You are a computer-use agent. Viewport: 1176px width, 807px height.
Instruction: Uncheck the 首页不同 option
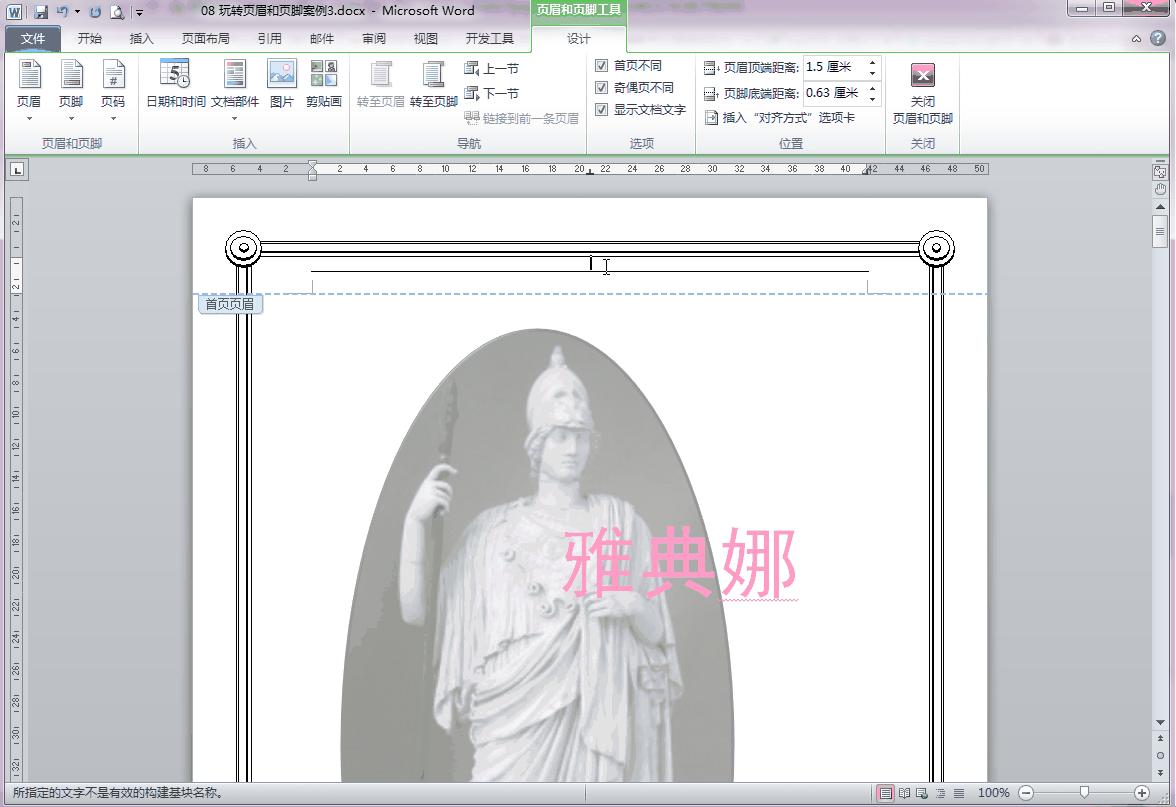[x=602, y=67]
